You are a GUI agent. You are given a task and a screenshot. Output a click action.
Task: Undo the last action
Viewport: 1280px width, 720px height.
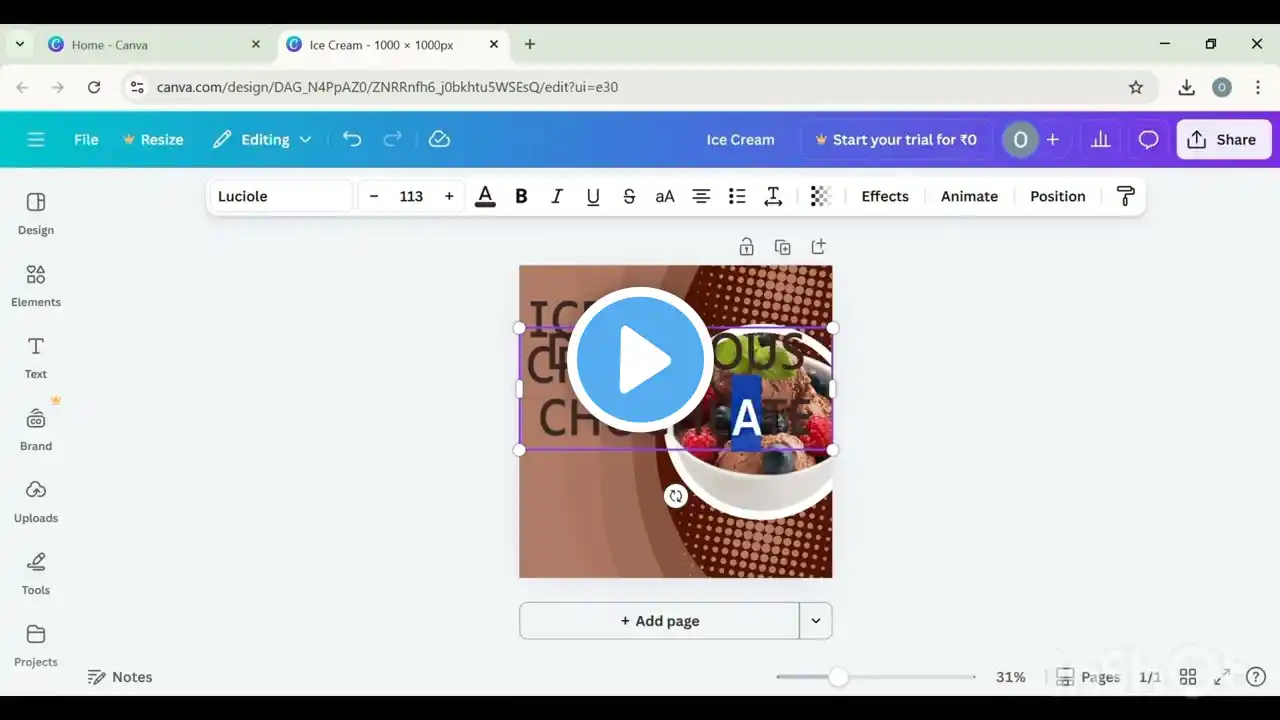click(x=352, y=140)
